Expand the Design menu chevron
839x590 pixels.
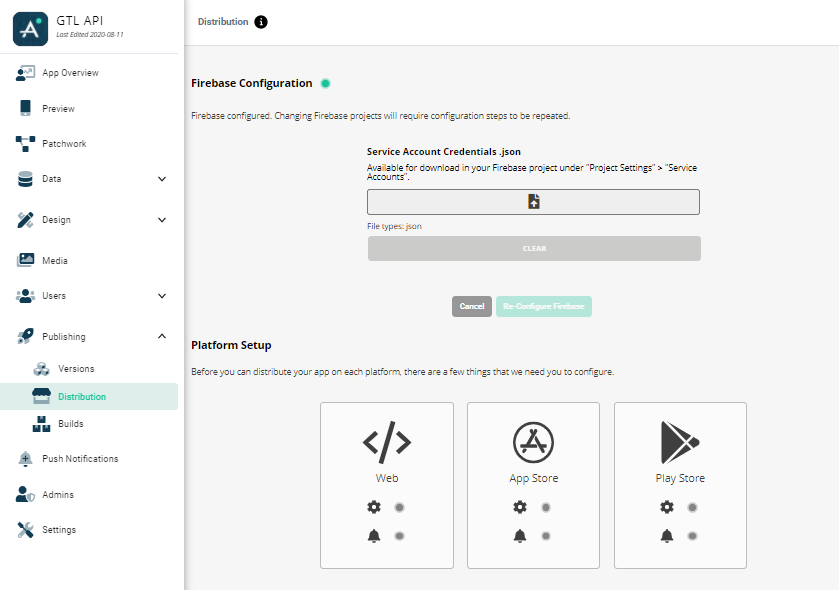pos(162,220)
